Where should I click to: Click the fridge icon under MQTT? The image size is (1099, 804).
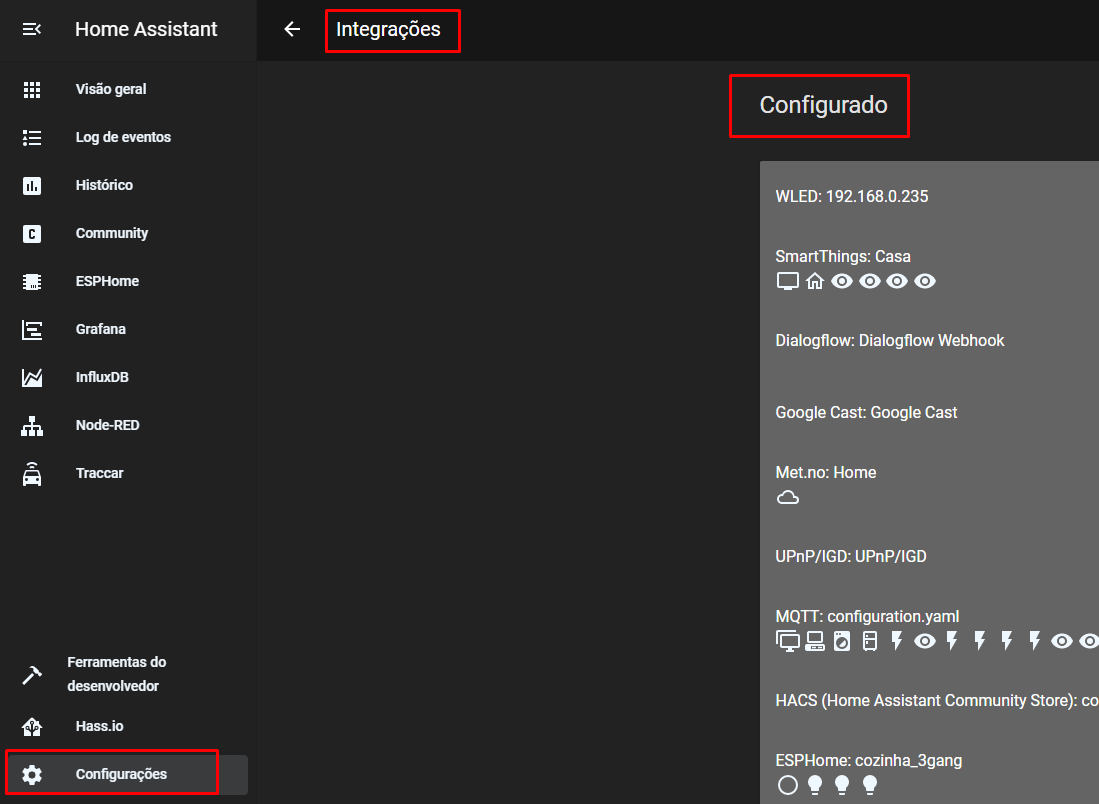tap(870, 641)
